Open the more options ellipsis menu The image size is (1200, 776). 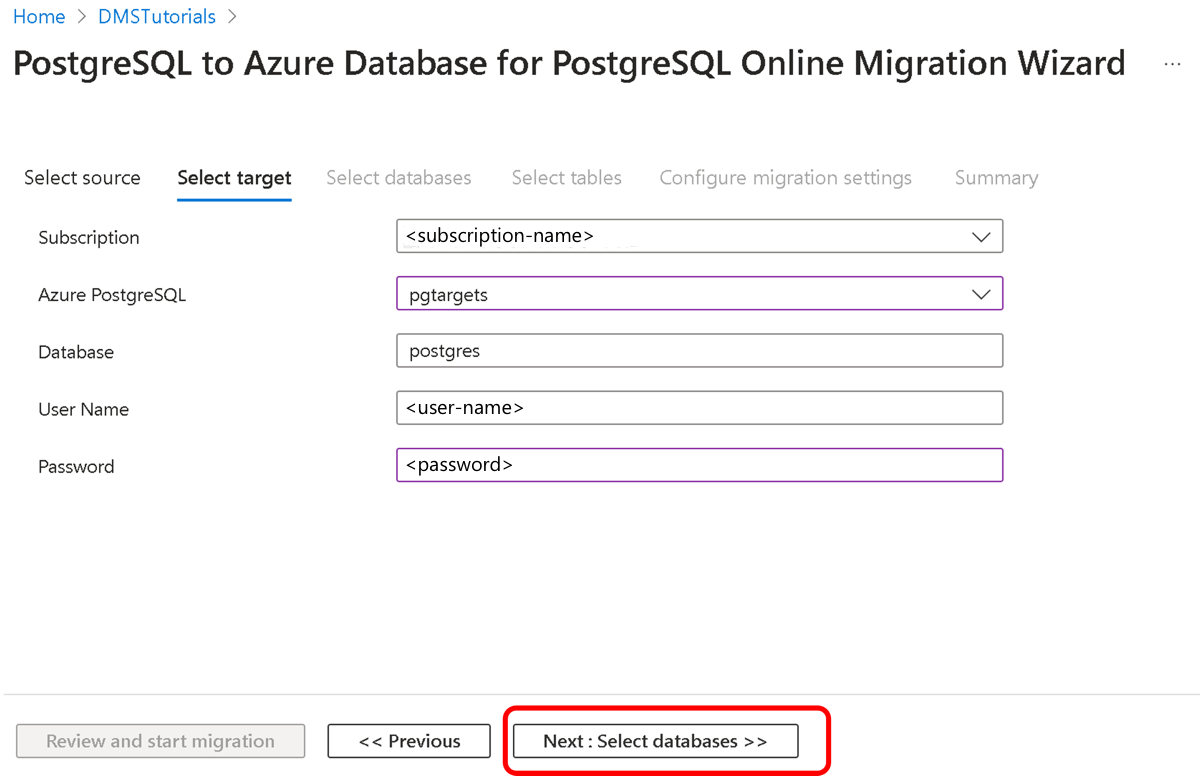(x=1172, y=64)
